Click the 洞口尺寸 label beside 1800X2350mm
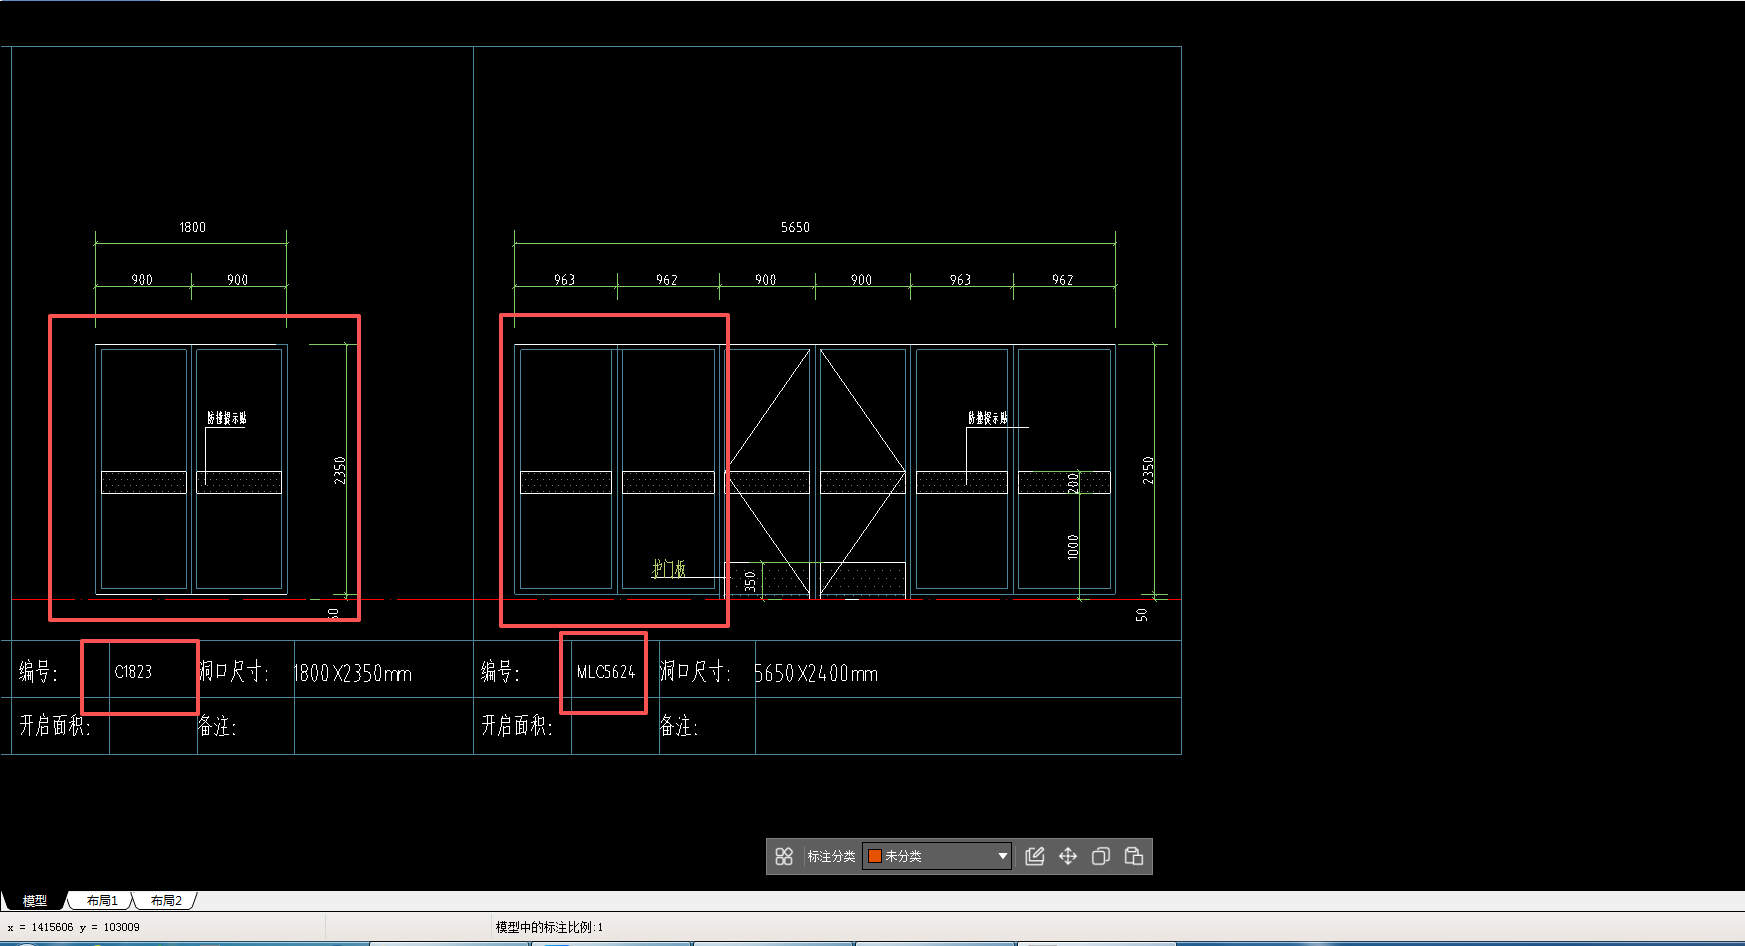 233,672
